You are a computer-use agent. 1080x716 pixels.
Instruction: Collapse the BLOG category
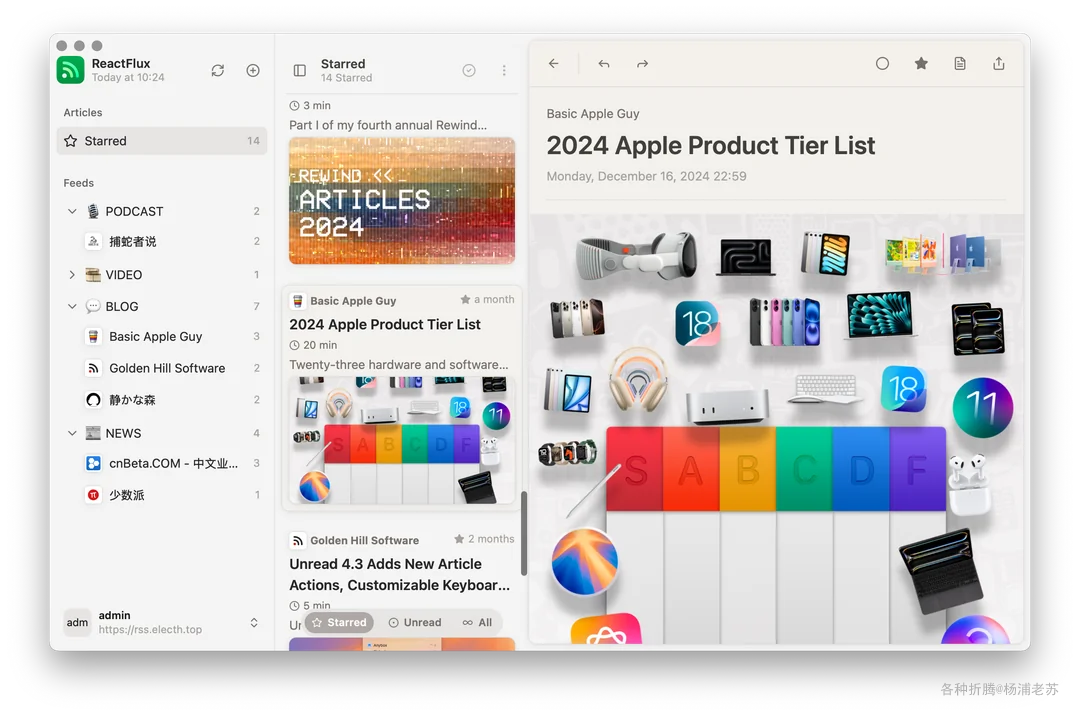coord(72,306)
